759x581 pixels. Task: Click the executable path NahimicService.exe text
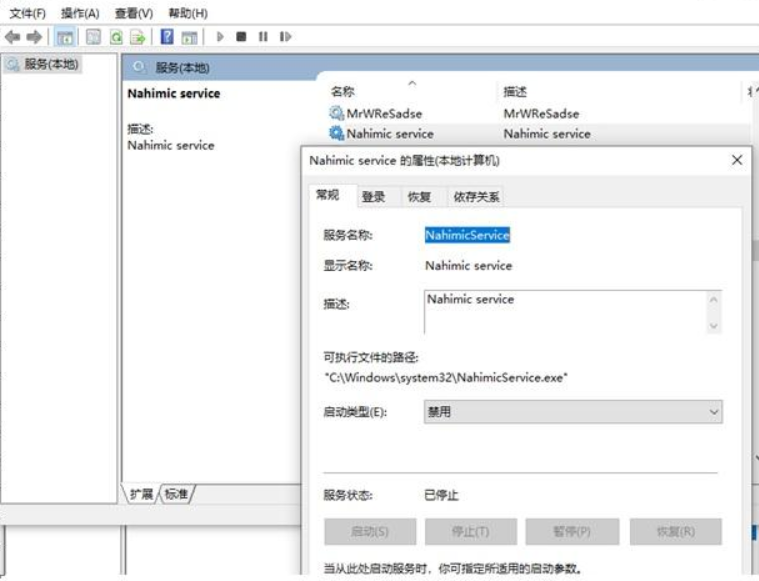pos(446,378)
